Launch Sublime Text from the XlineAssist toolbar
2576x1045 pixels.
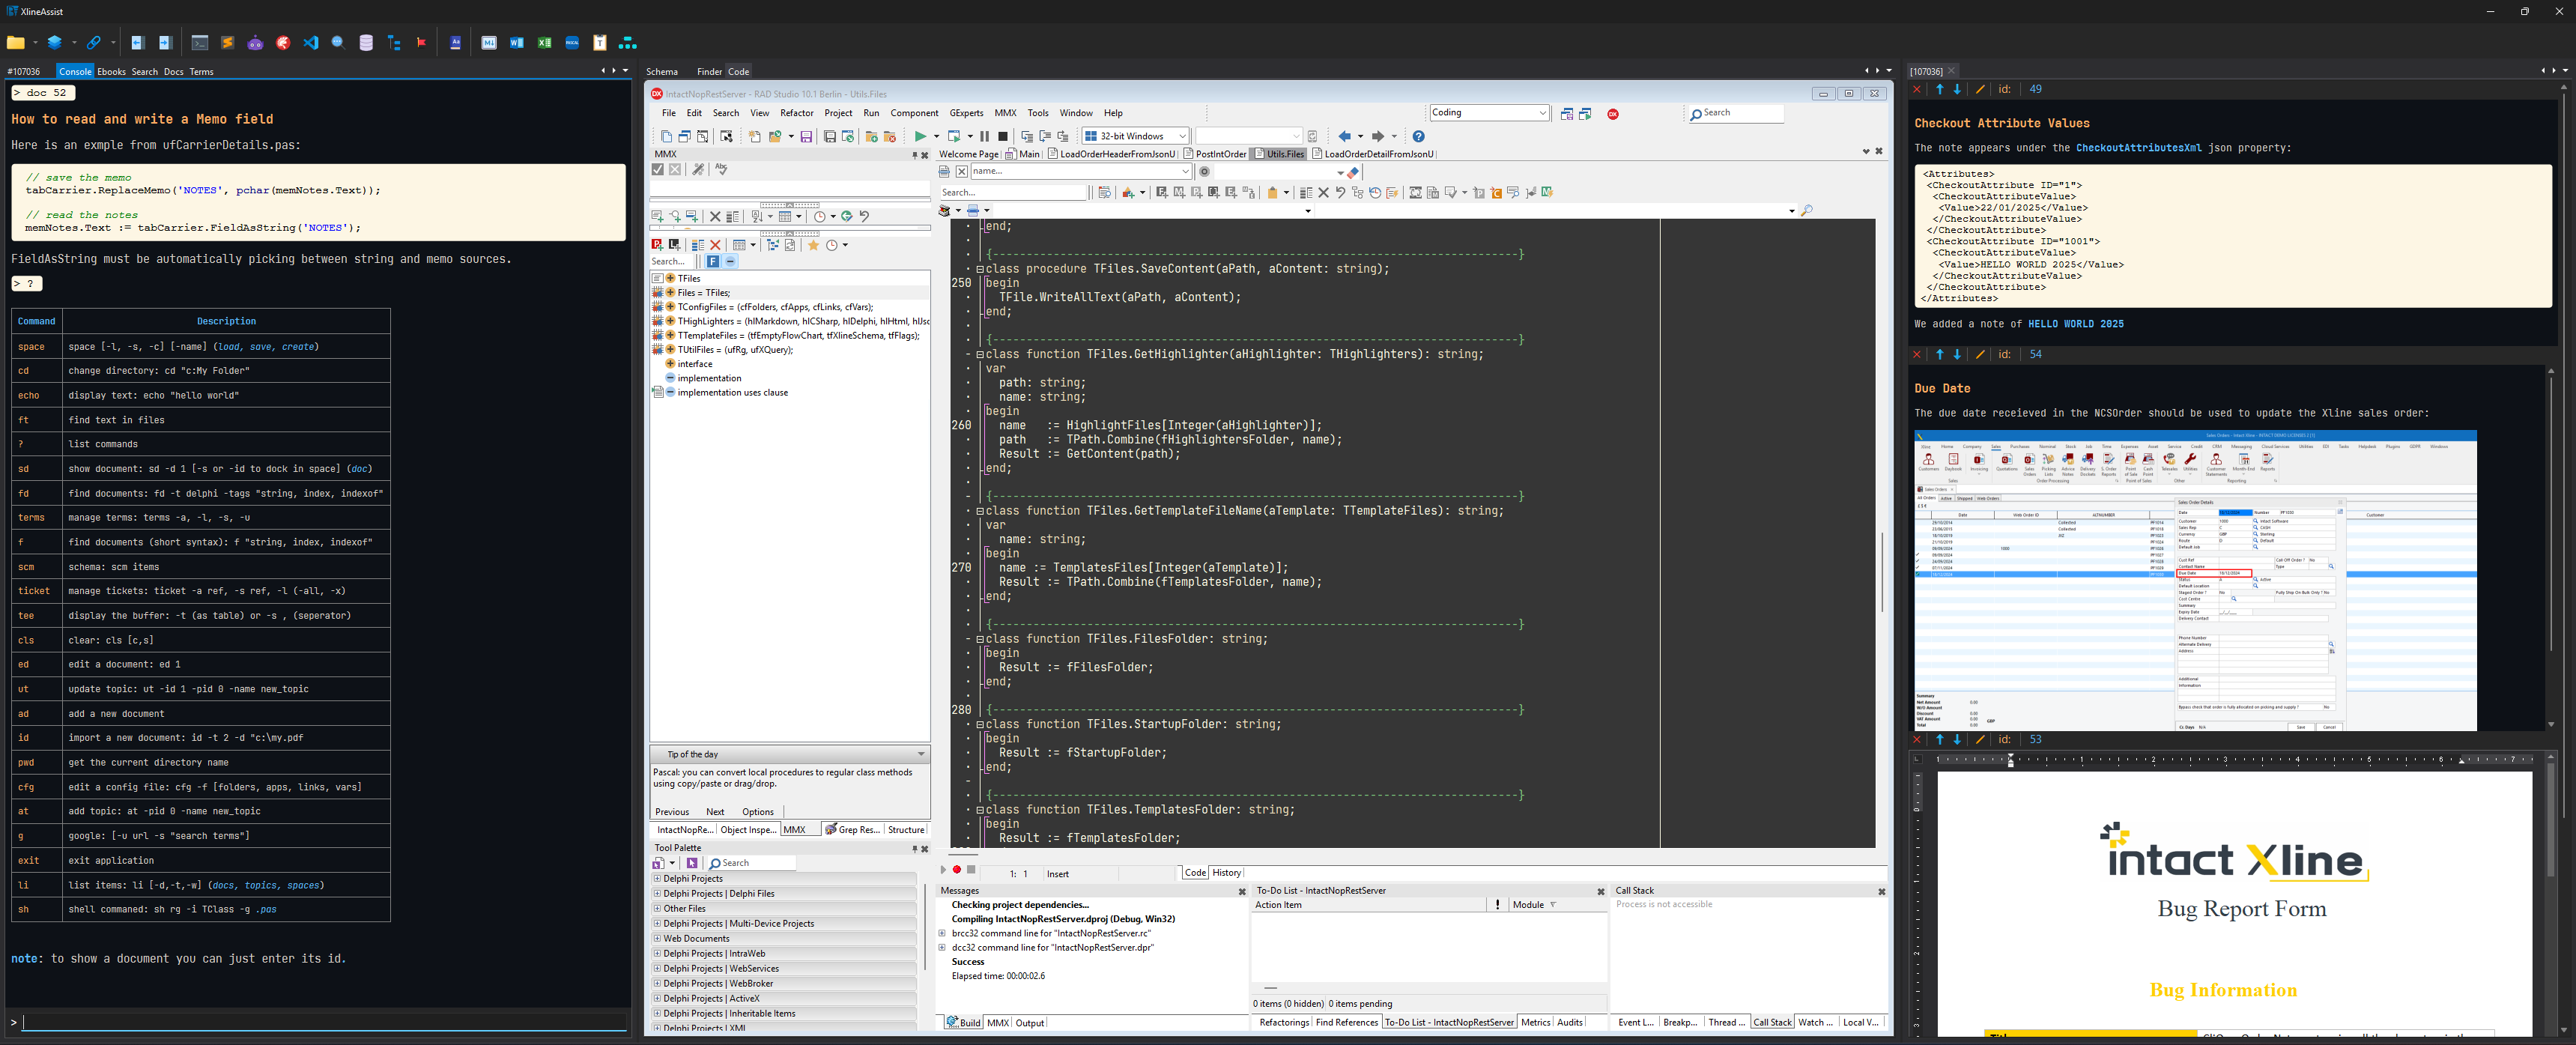coord(228,43)
